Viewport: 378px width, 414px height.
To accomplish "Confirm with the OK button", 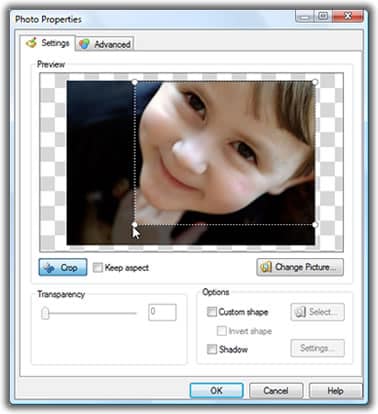I will [x=217, y=390].
